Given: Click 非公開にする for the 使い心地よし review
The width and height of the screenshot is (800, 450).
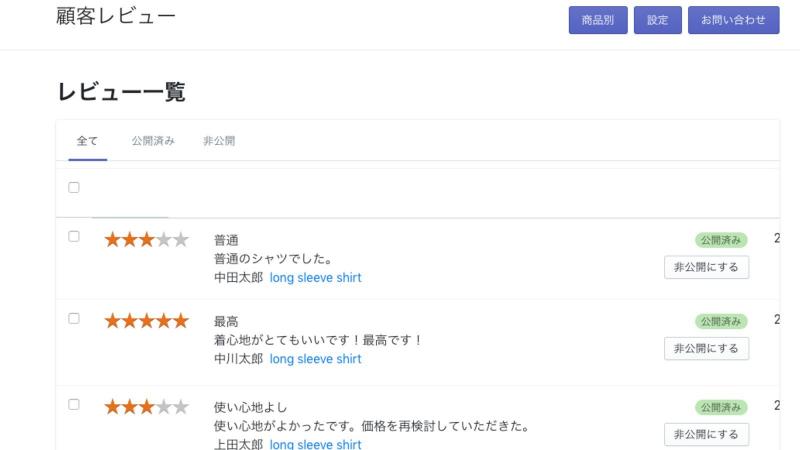Looking at the screenshot, I should [706, 434].
